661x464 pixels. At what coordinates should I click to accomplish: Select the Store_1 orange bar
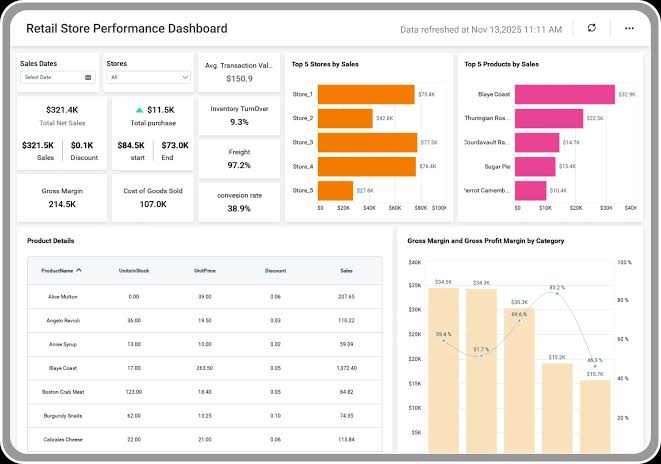(x=366, y=94)
